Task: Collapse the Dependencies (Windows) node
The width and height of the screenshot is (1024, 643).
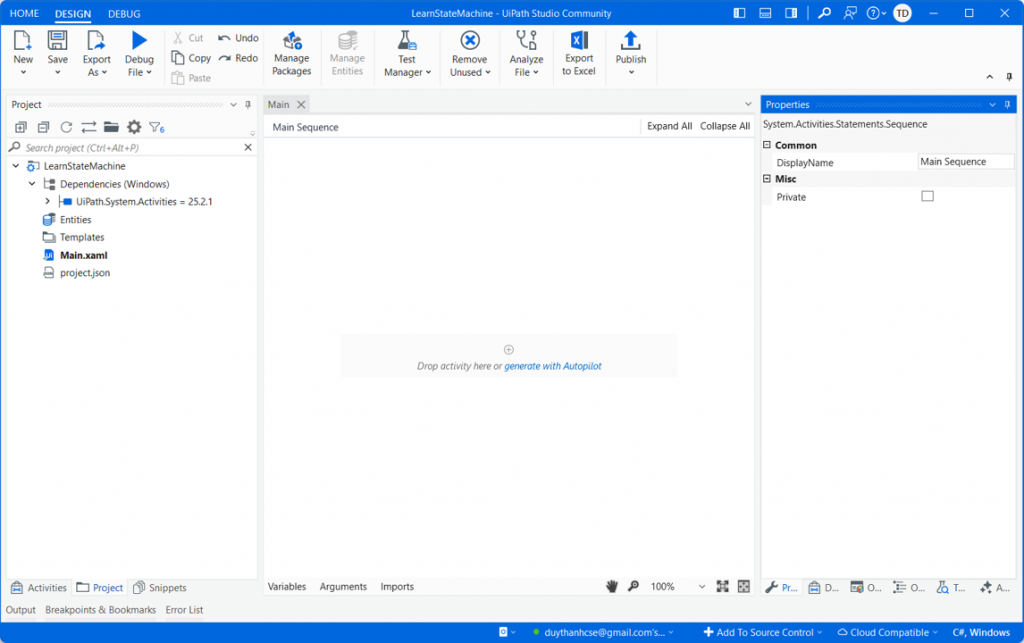Action: click(x=31, y=184)
